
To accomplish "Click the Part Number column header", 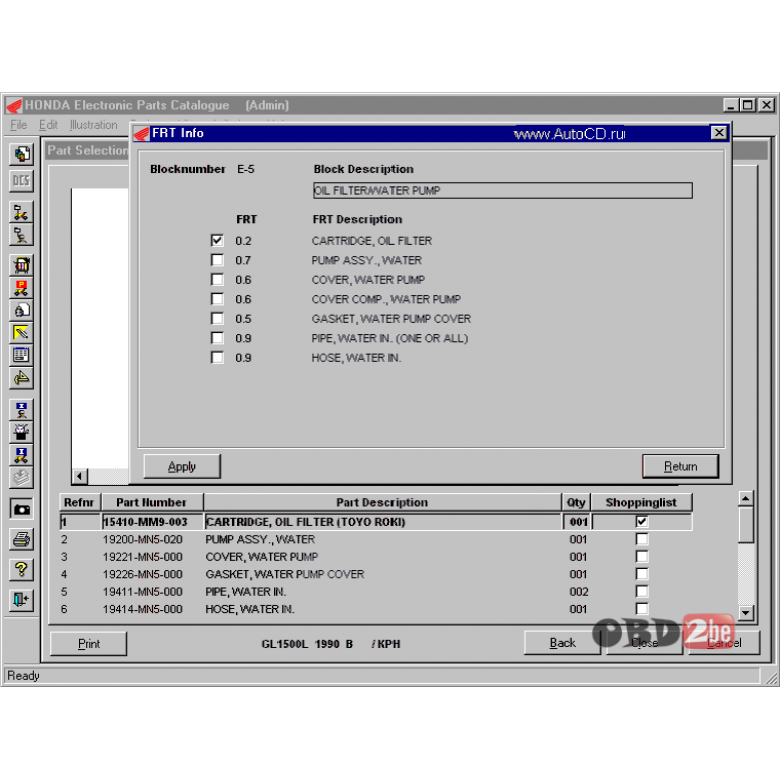I will click(x=152, y=502).
